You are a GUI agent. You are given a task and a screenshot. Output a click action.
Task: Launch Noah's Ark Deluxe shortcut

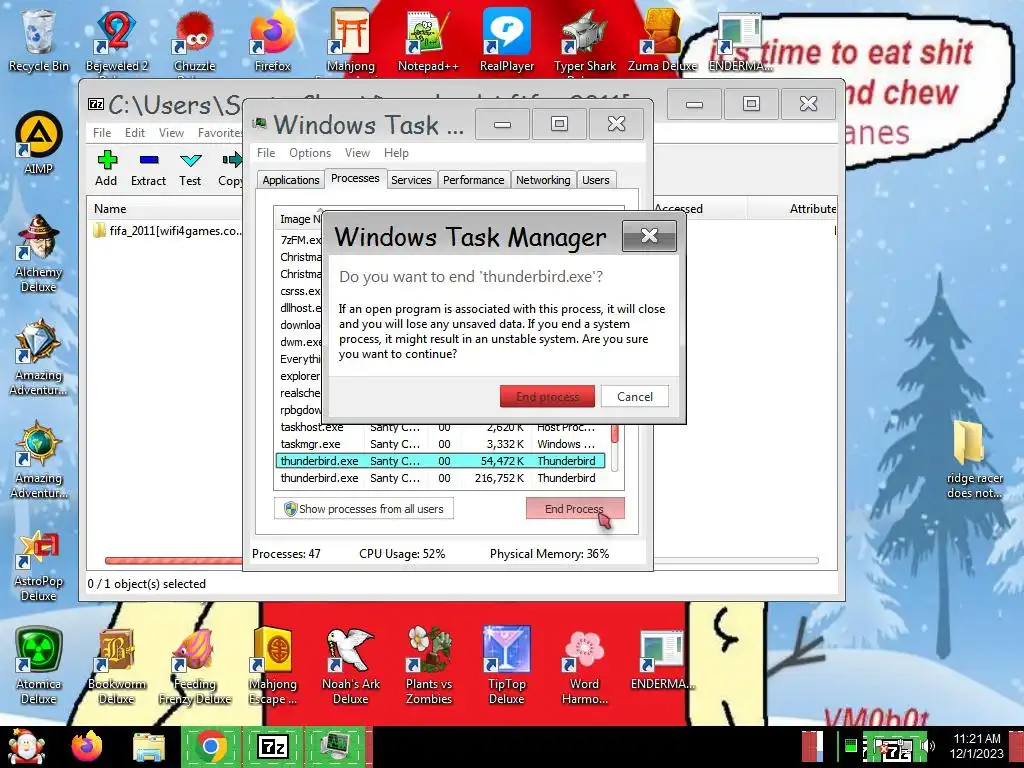point(351,666)
